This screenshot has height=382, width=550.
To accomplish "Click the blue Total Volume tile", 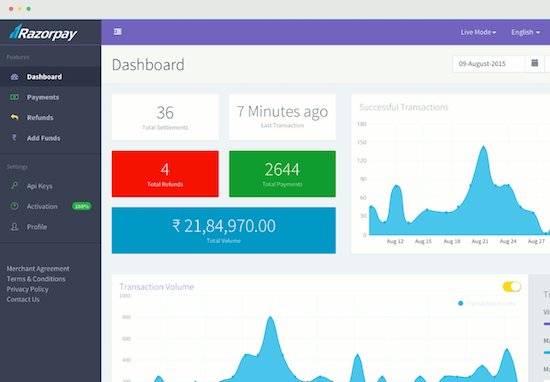I will [223, 230].
